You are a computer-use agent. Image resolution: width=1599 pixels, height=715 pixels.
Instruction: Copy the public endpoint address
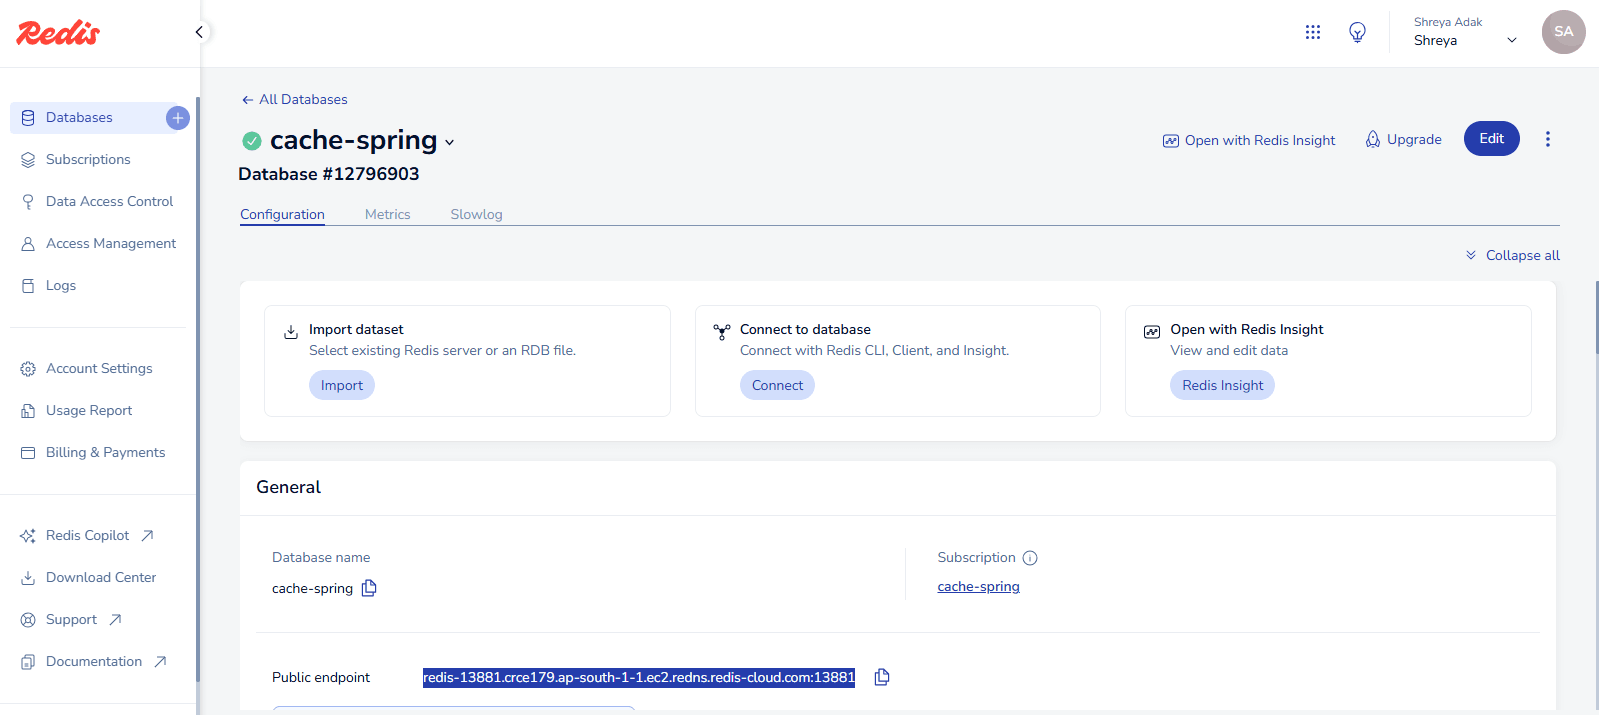coord(882,677)
